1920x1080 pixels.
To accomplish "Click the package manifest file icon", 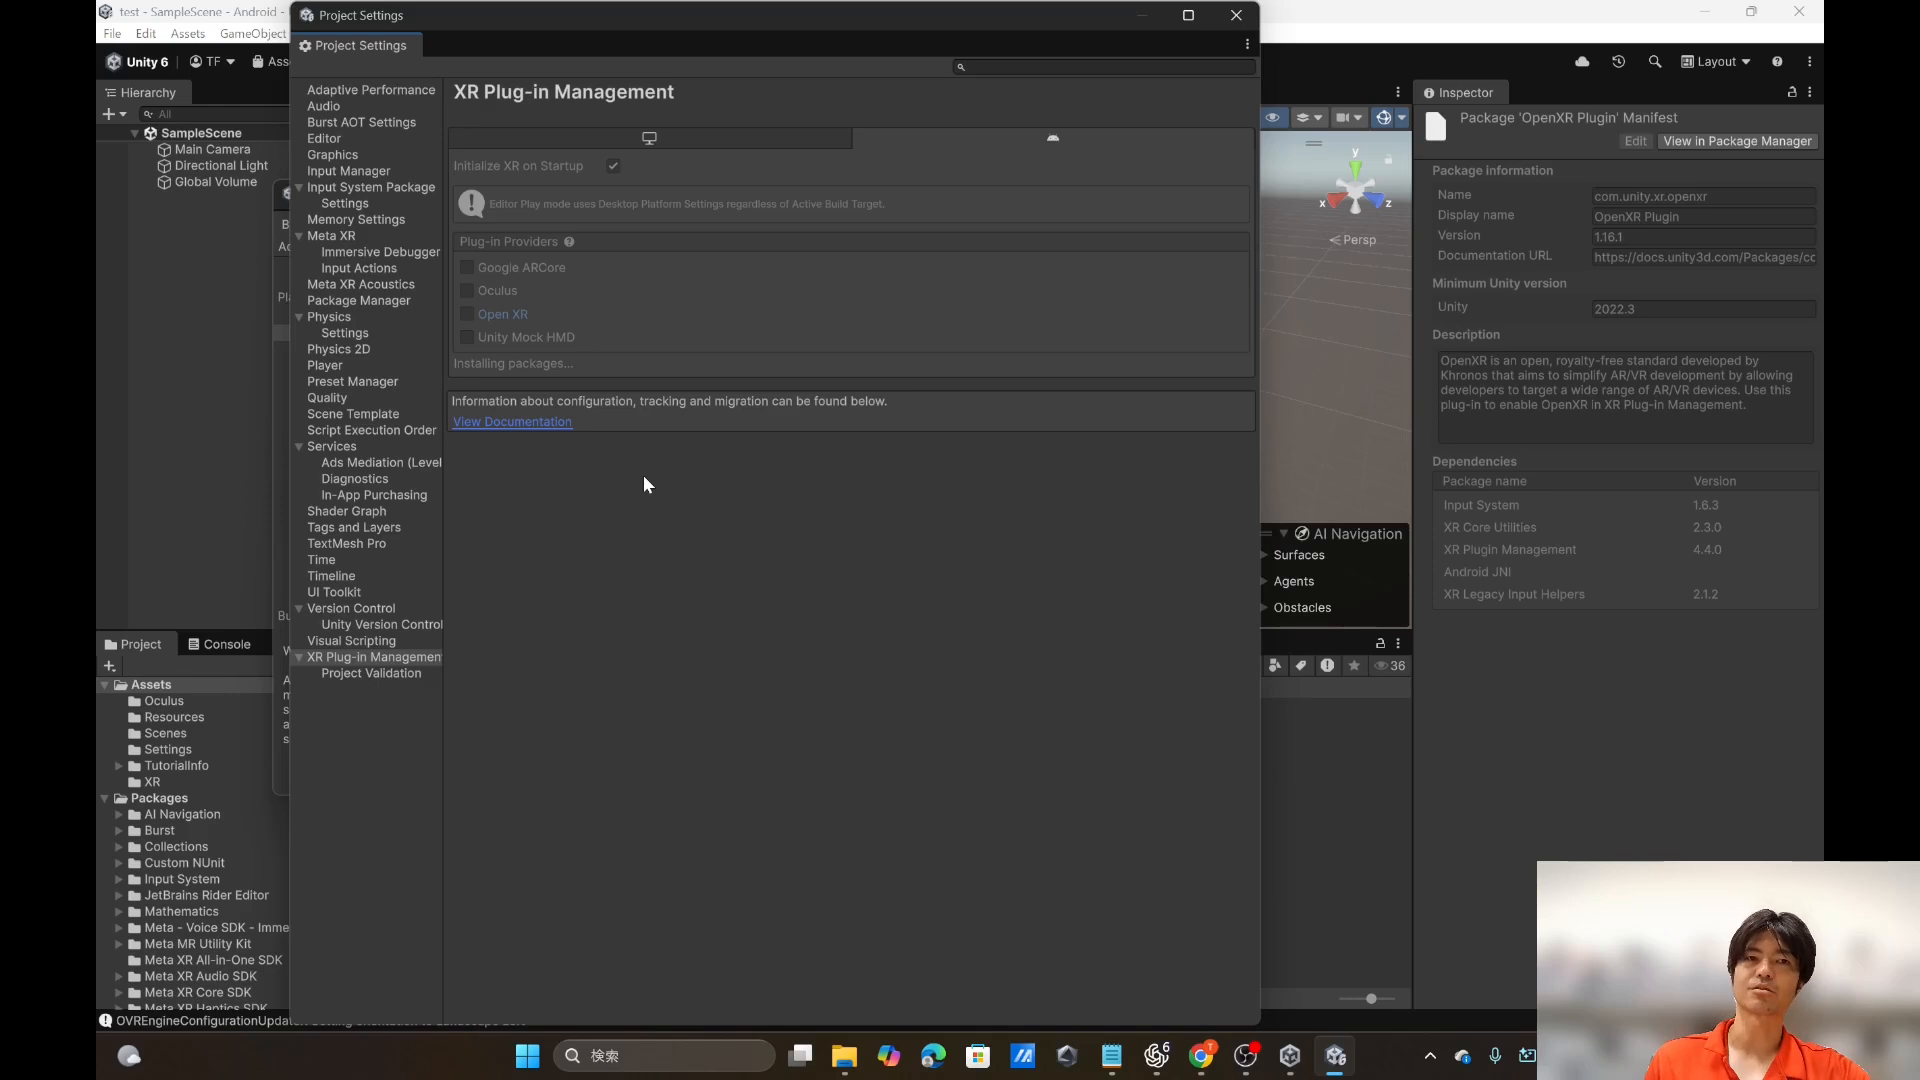I will point(1436,127).
